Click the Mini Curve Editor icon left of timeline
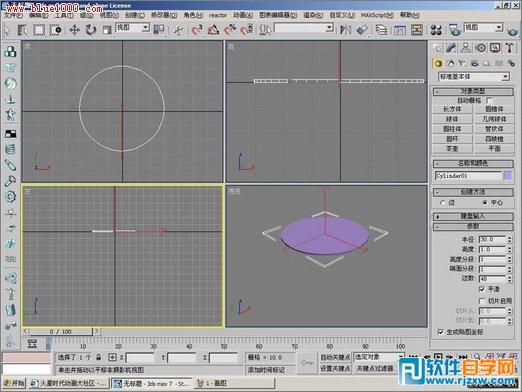 point(32,343)
